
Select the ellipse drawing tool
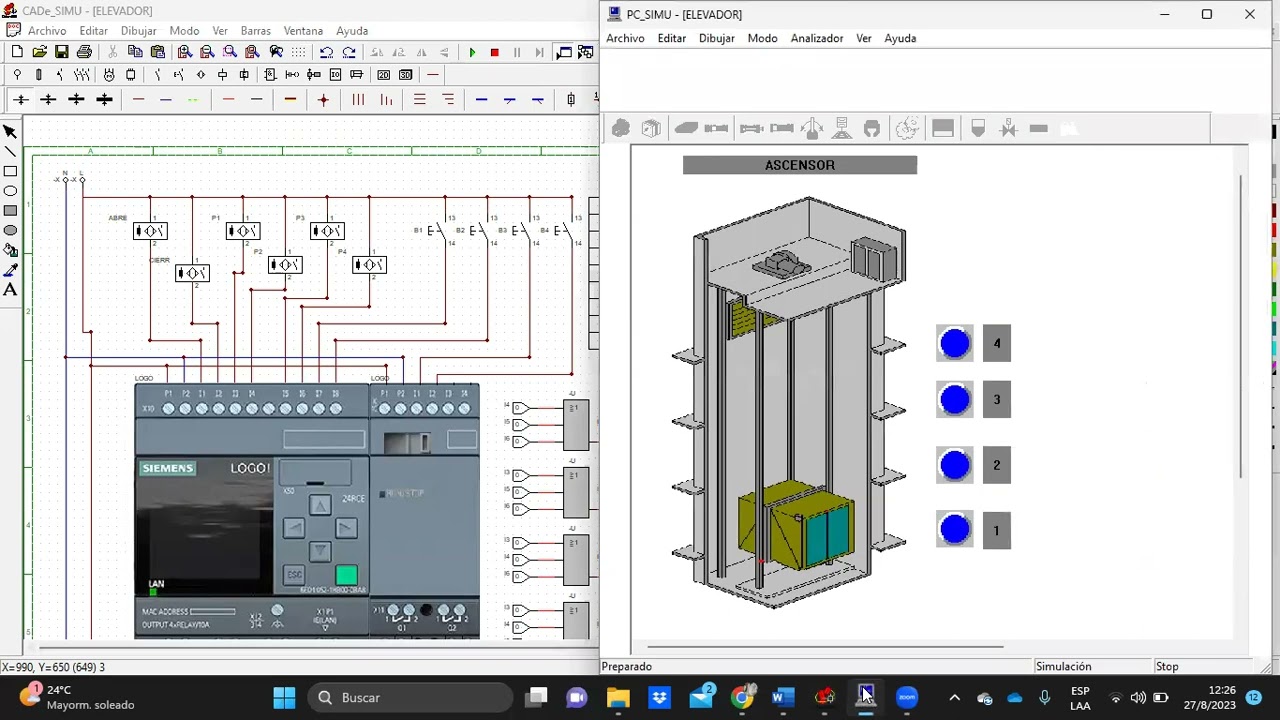(10, 191)
